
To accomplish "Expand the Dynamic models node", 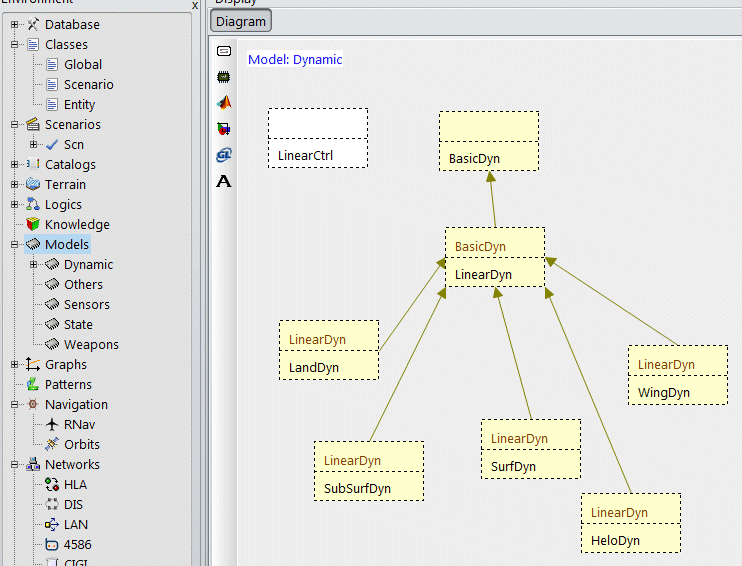I will click(34, 265).
